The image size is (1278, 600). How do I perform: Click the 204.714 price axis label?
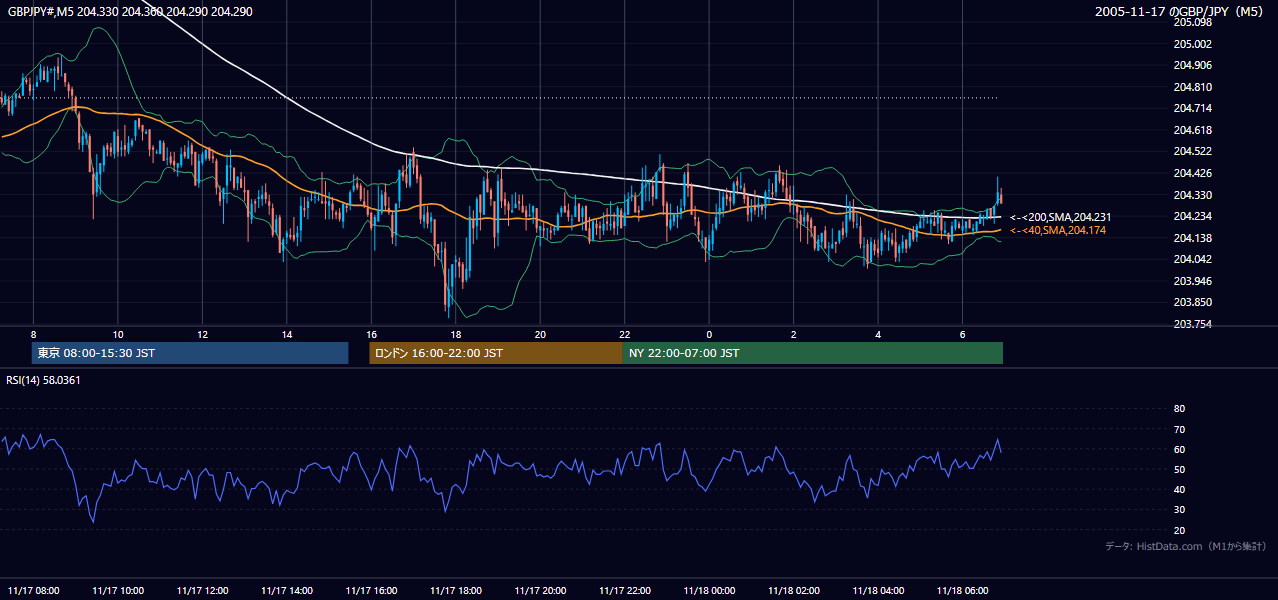coord(1192,108)
